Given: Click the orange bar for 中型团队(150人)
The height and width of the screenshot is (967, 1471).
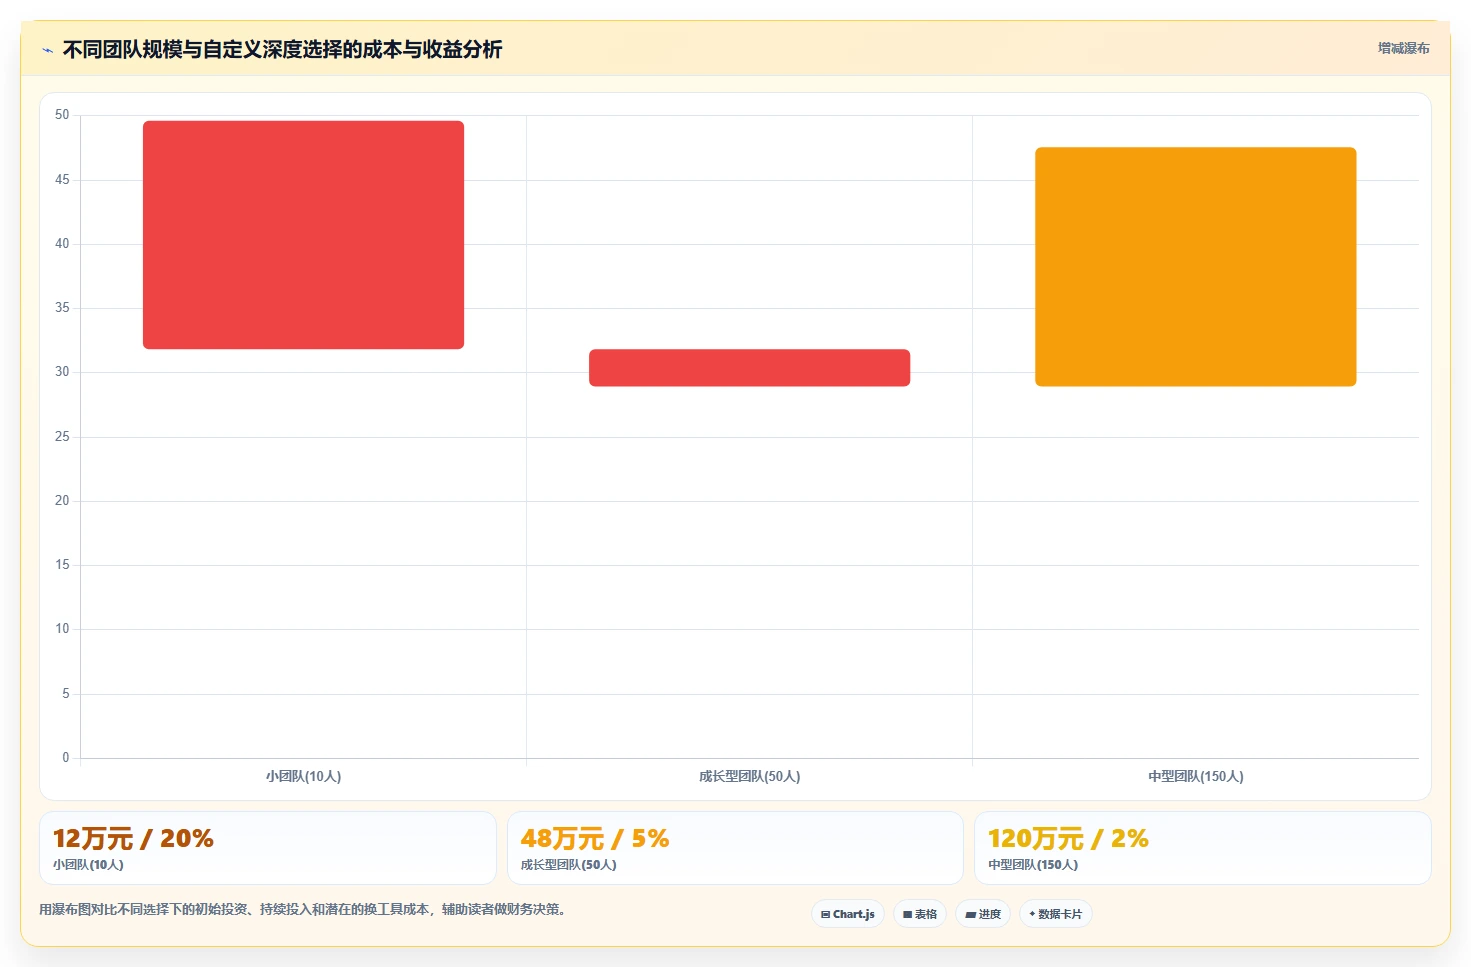Looking at the screenshot, I should tap(1195, 267).
